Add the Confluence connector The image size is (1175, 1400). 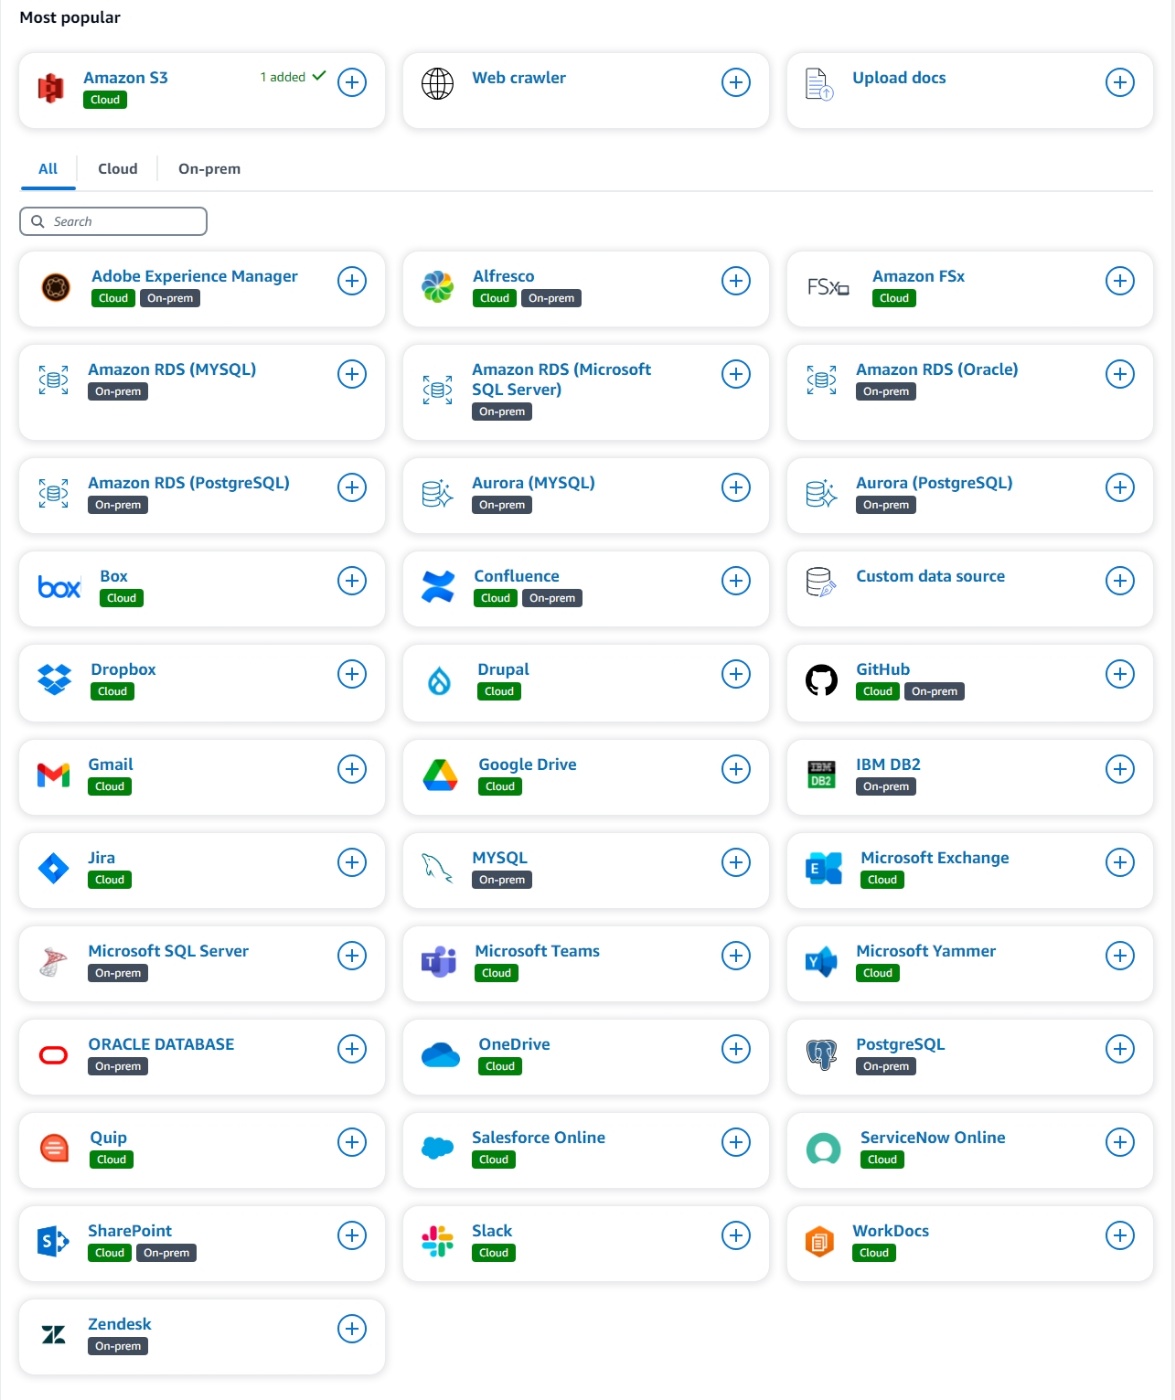(x=736, y=581)
